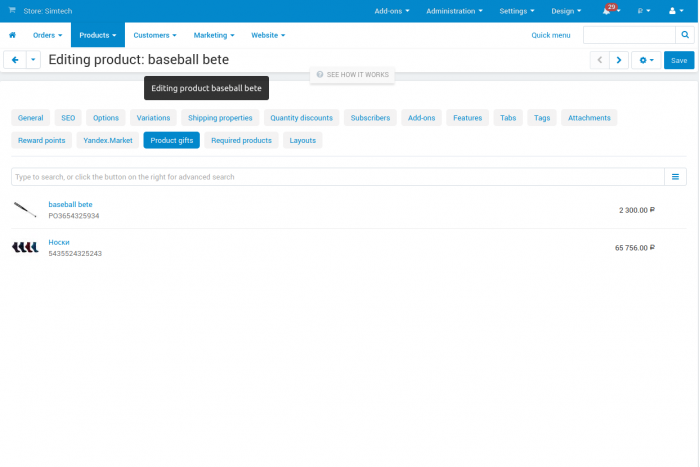Open the Tags tab
Image resolution: width=700 pixels, height=467 pixels.
click(542, 118)
